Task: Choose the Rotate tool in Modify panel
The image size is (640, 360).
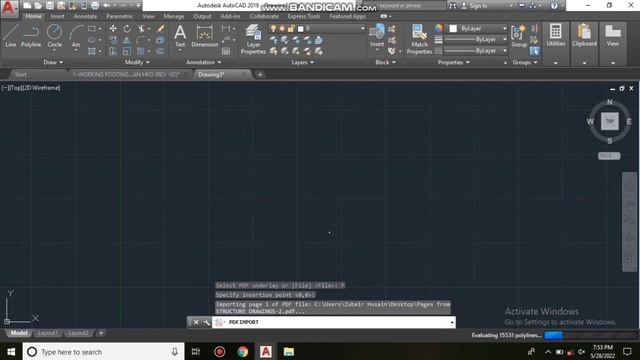Action: click(127, 29)
